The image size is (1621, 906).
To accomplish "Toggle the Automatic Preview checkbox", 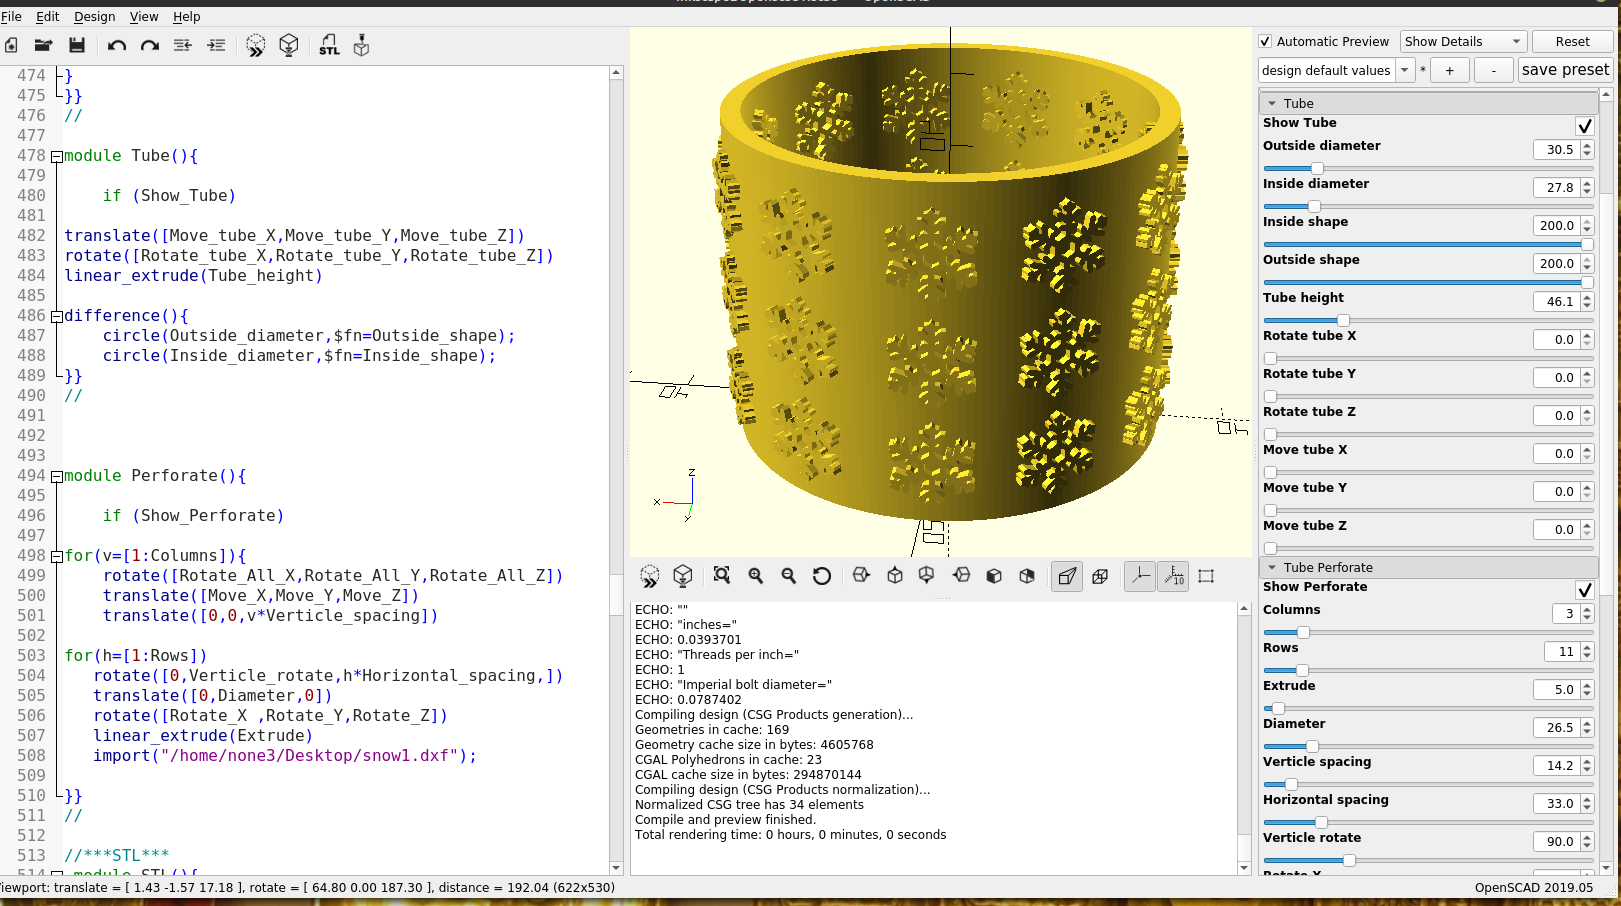I will click(x=1265, y=42).
